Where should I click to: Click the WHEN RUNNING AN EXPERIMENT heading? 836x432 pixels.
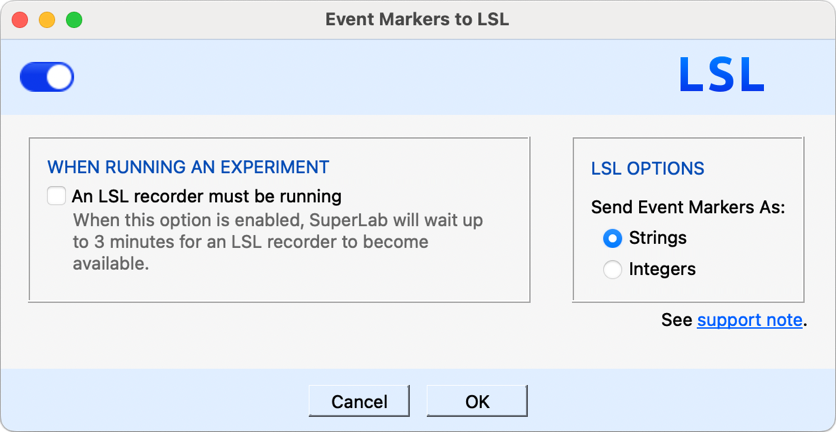point(188,167)
